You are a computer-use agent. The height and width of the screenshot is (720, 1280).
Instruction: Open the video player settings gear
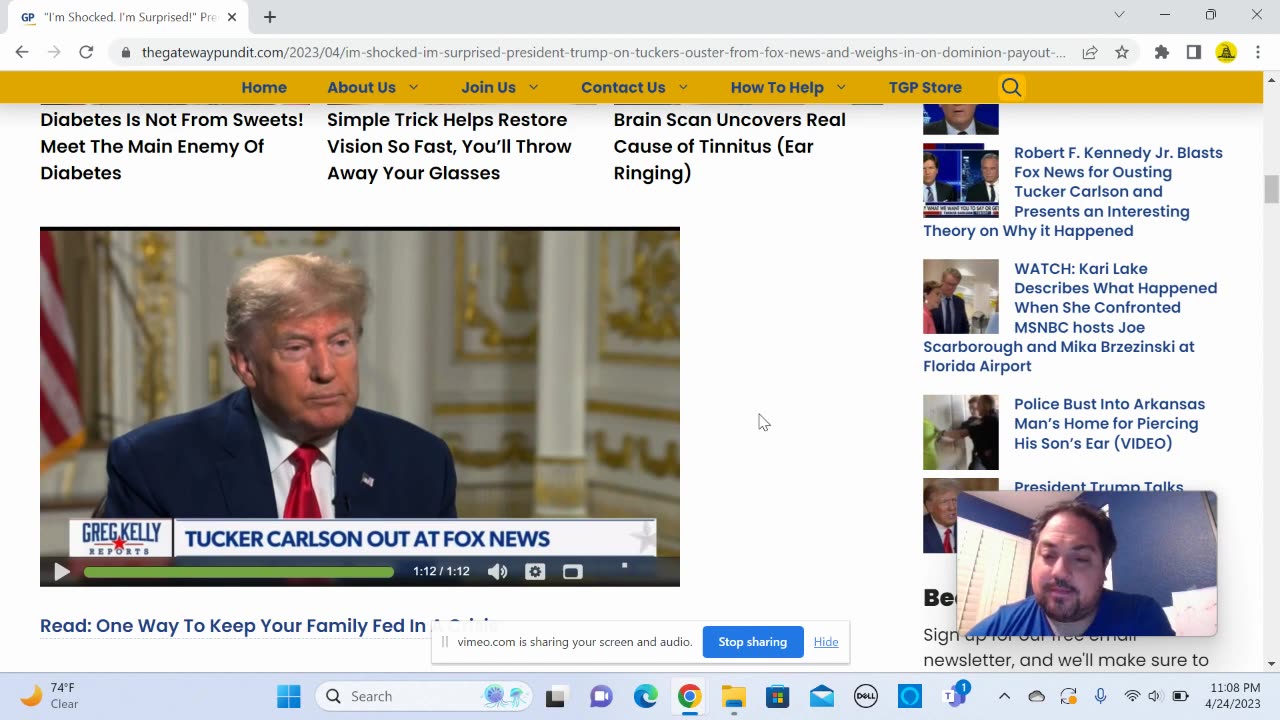pos(535,572)
